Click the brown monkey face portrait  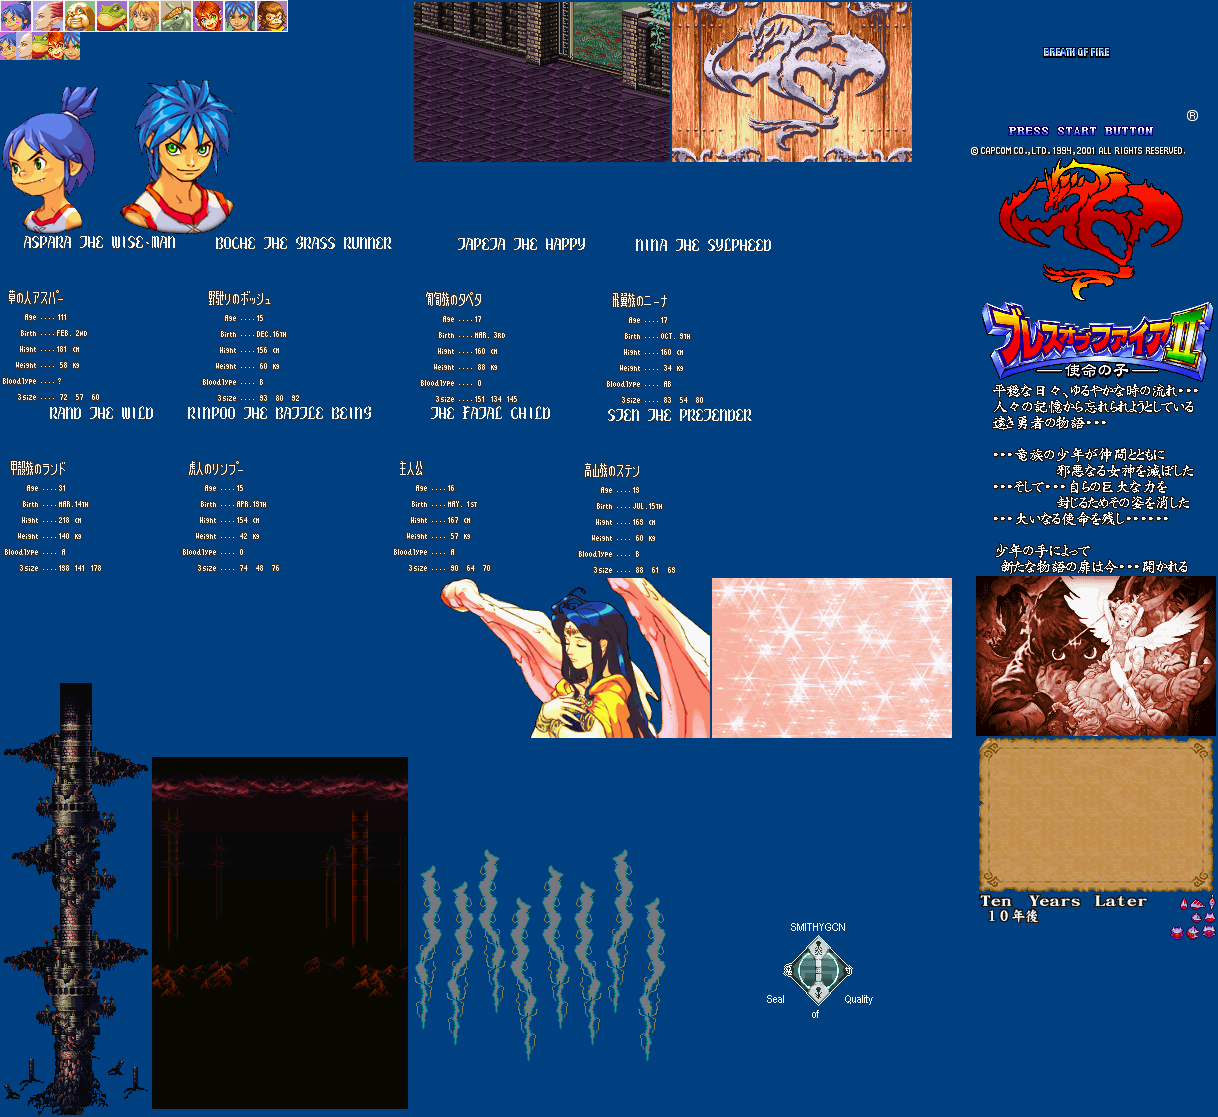pyautogui.click(x=272, y=16)
